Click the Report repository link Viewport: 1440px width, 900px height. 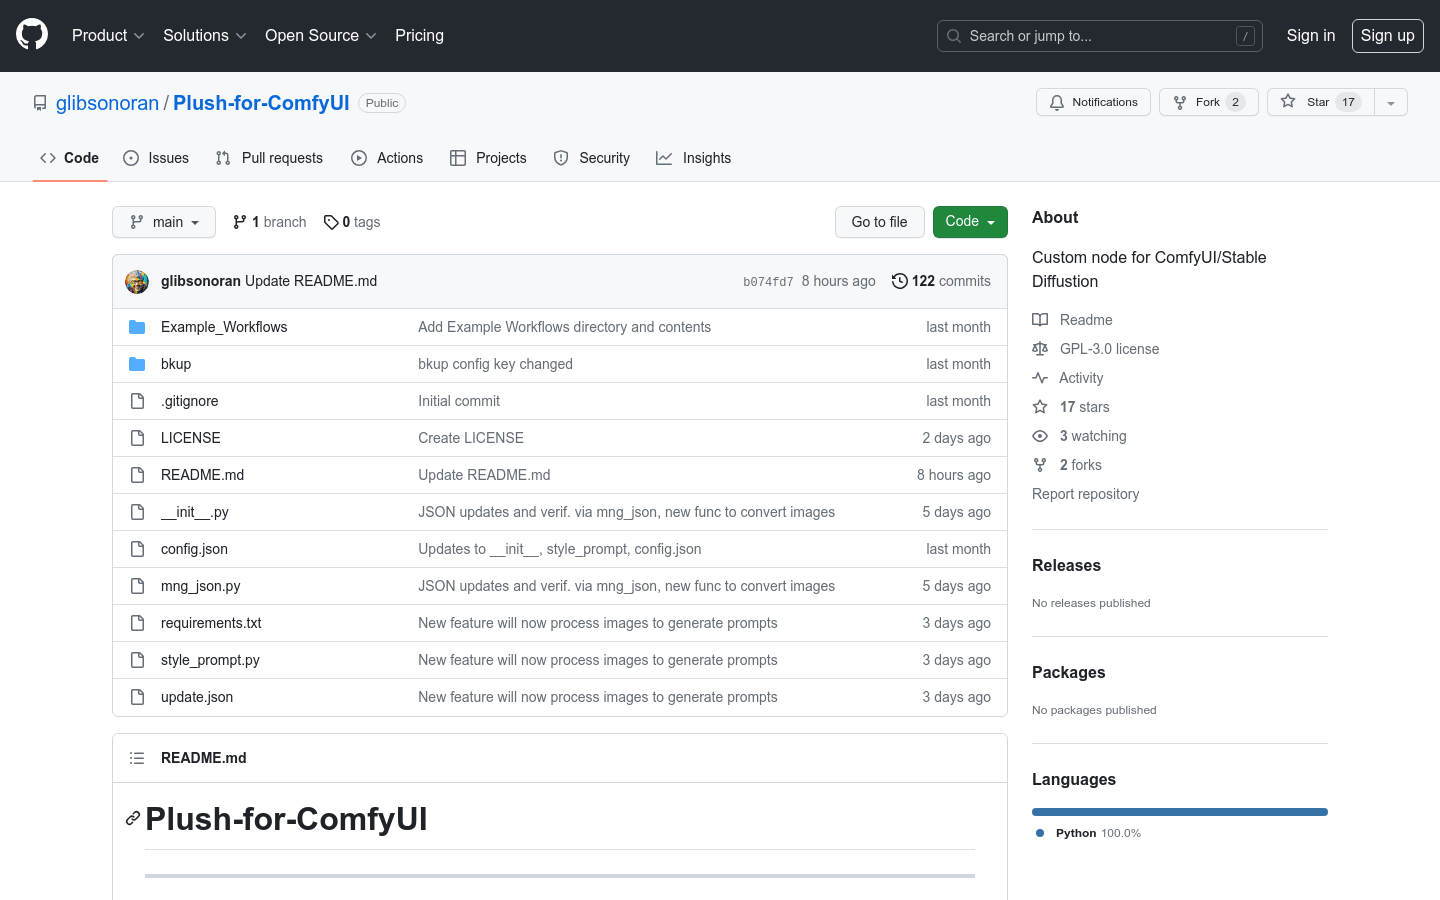[1085, 494]
